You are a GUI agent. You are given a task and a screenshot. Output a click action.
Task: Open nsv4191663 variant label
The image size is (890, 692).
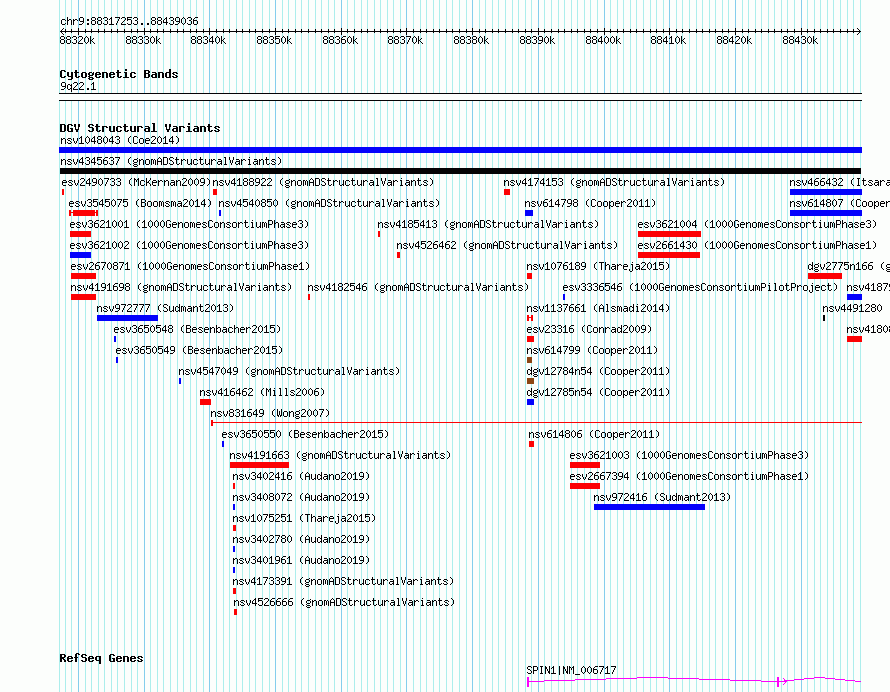tap(340, 455)
